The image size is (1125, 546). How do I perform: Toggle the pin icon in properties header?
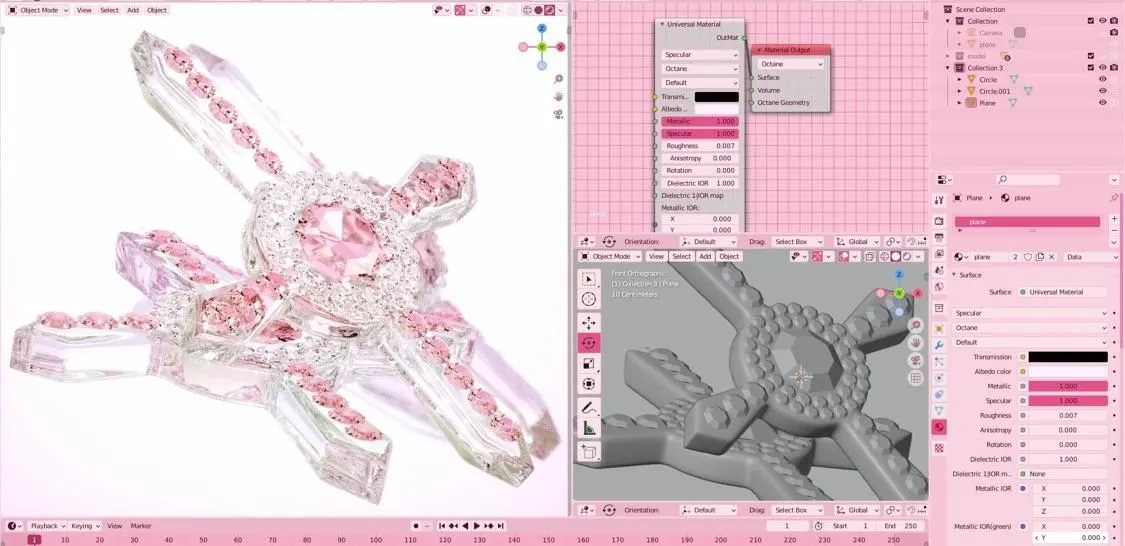(x=1114, y=198)
